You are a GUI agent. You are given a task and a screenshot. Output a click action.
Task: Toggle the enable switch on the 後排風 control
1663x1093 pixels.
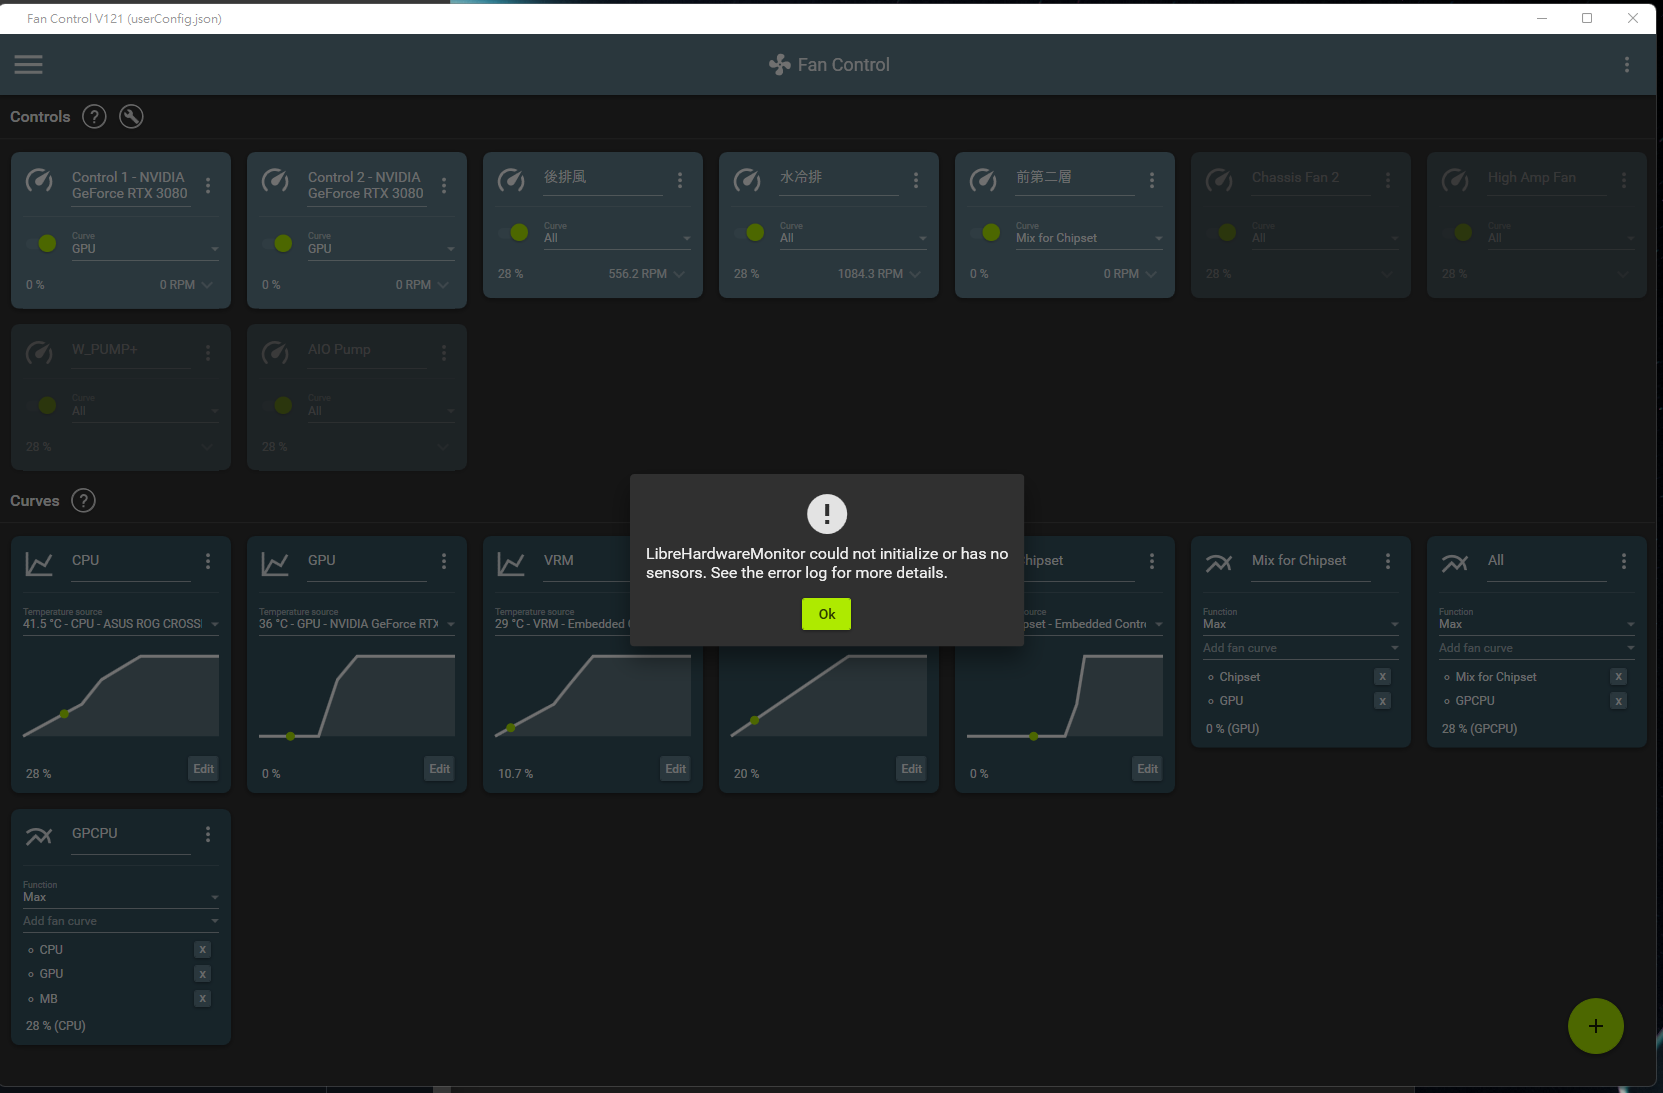pyautogui.click(x=516, y=232)
